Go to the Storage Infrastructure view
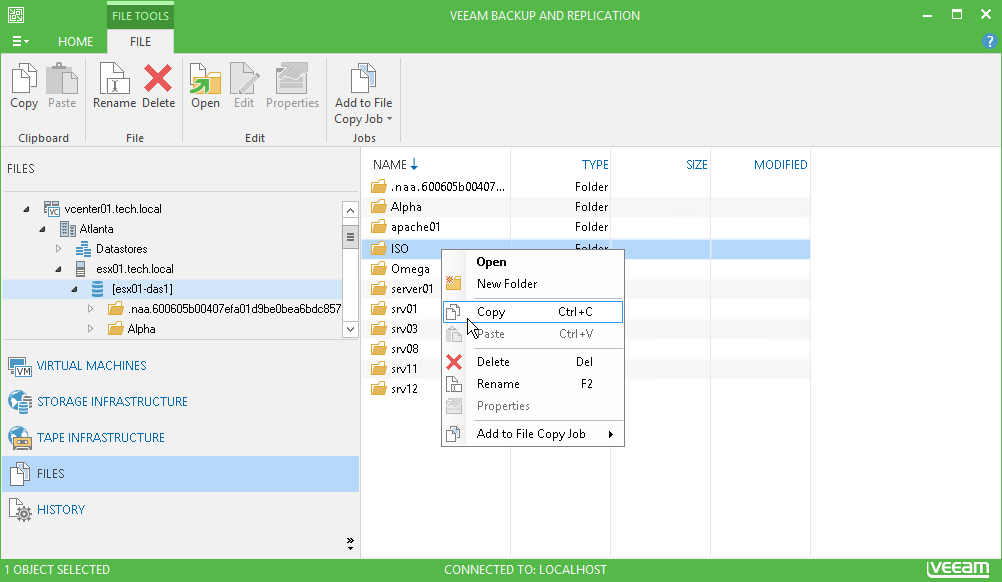This screenshot has width=1002, height=582. [112, 402]
